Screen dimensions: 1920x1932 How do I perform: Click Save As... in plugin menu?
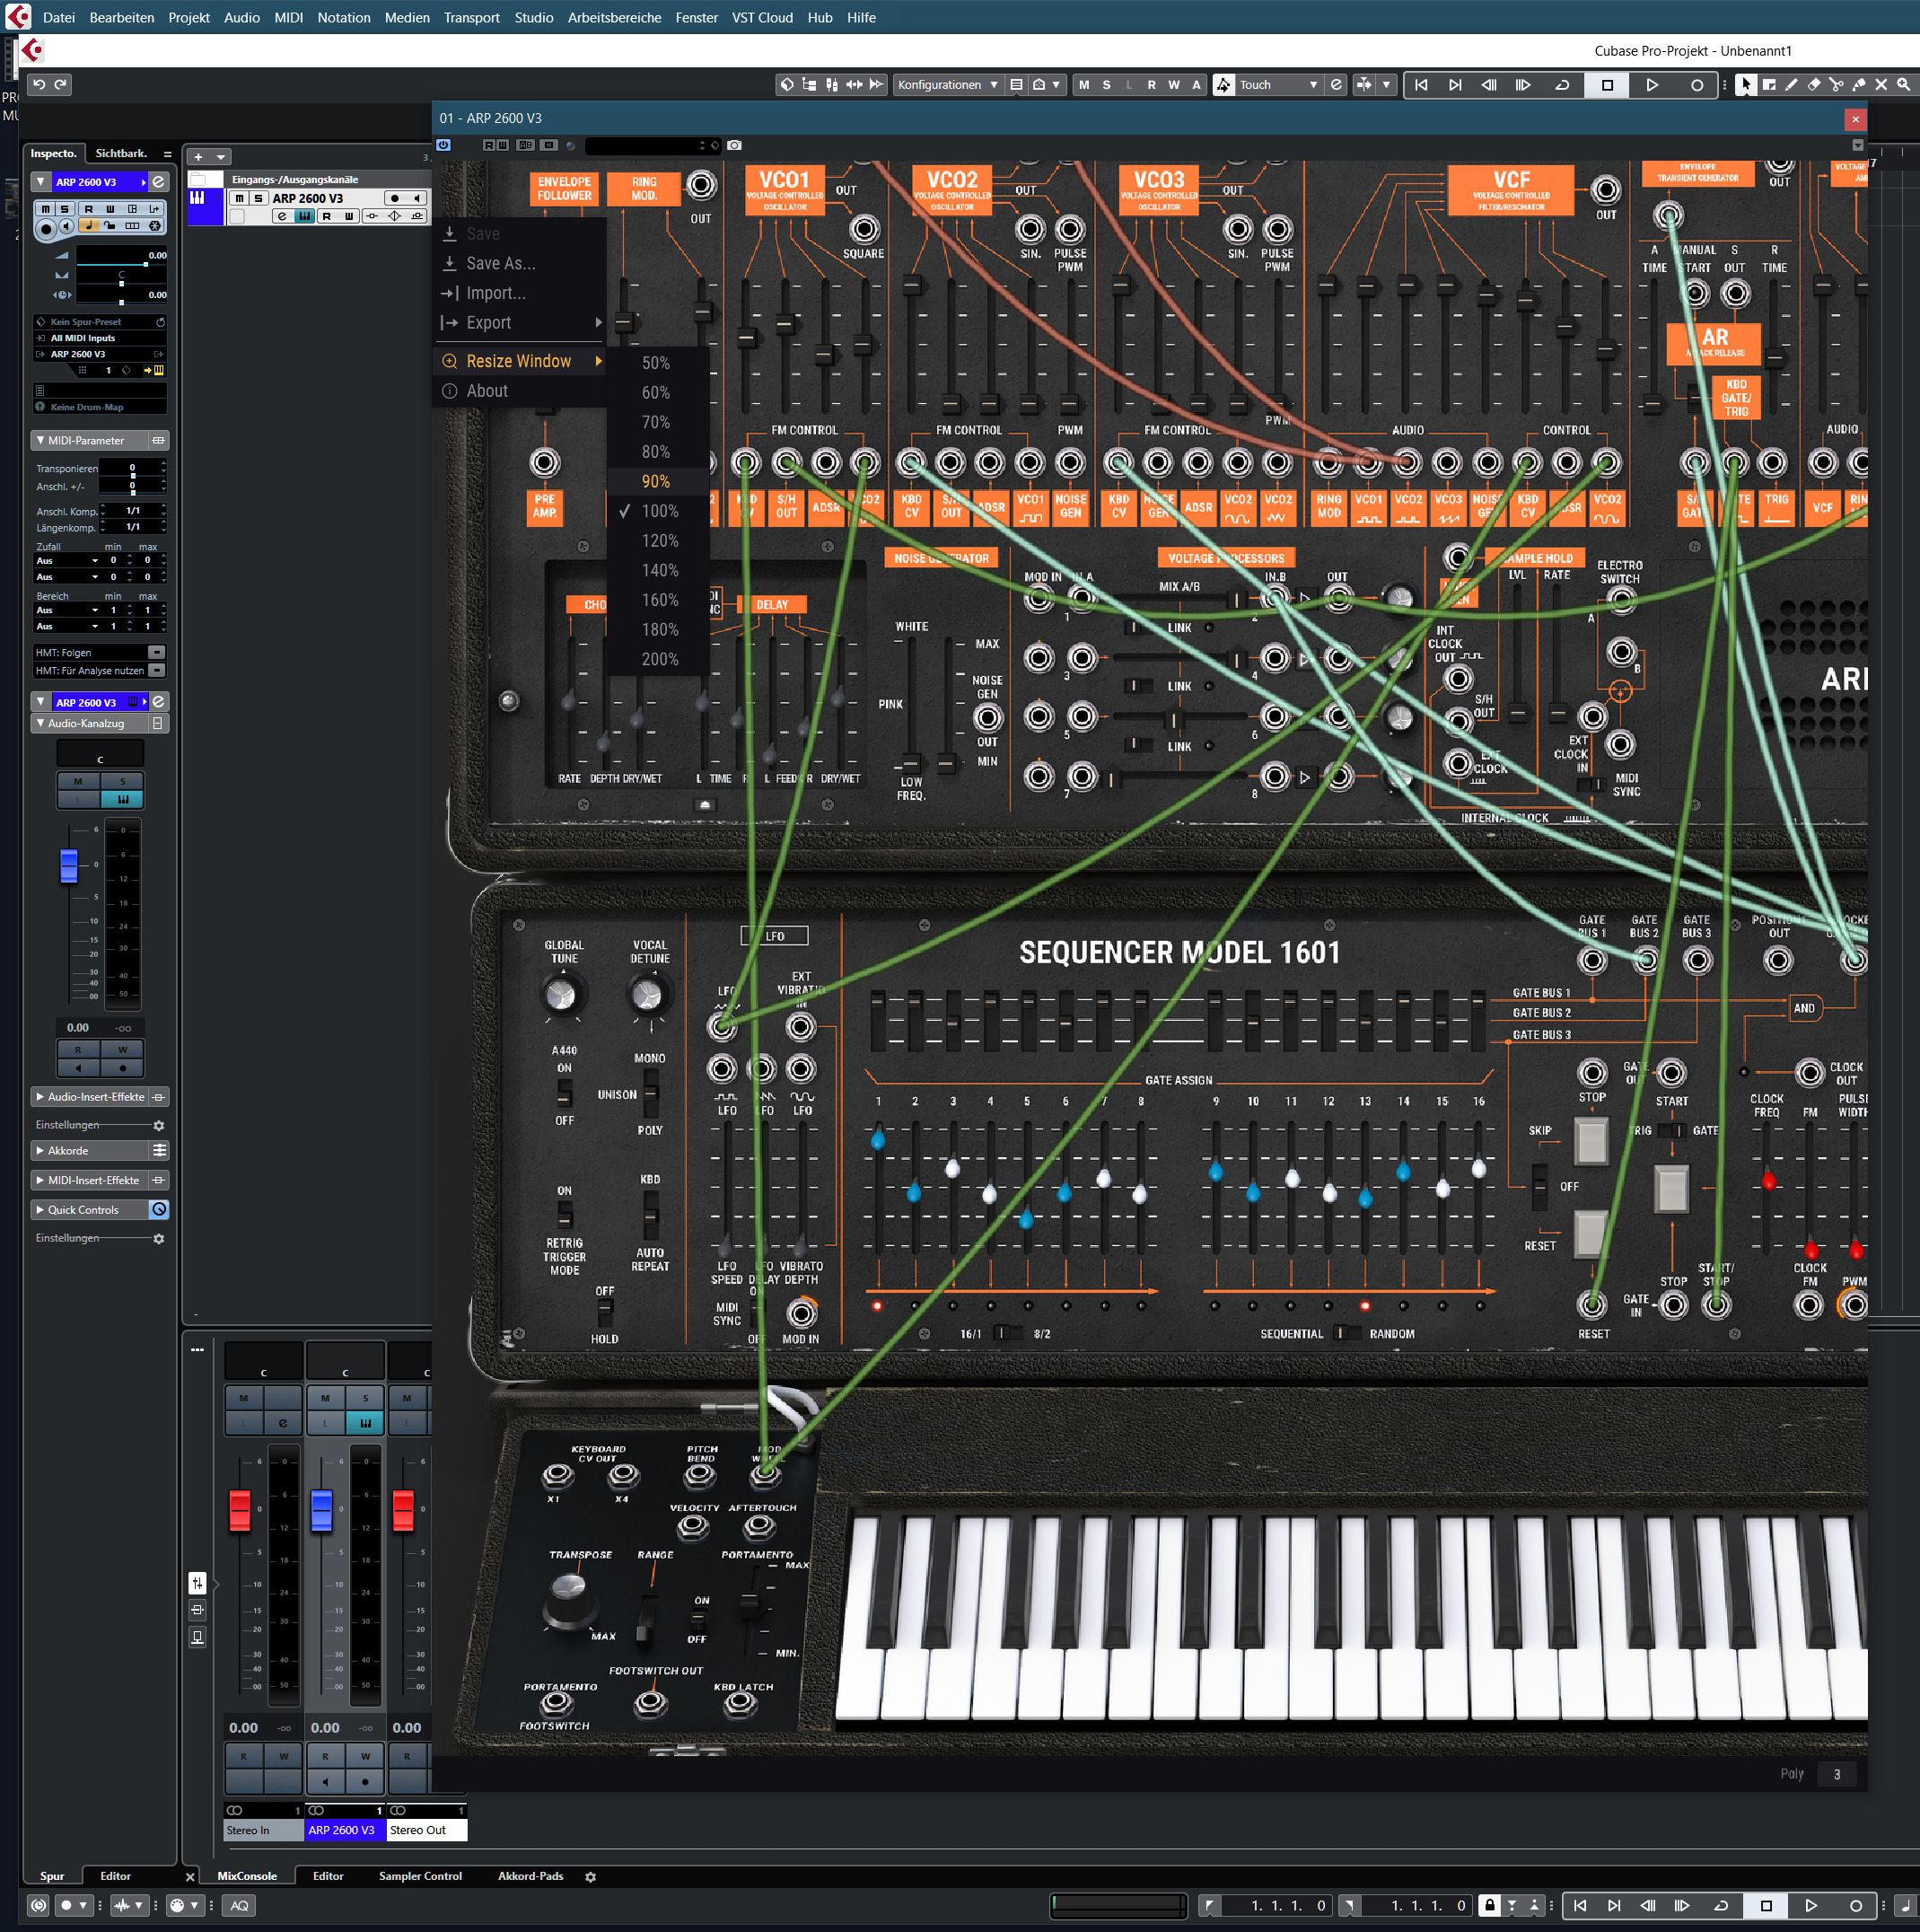pyautogui.click(x=500, y=263)
